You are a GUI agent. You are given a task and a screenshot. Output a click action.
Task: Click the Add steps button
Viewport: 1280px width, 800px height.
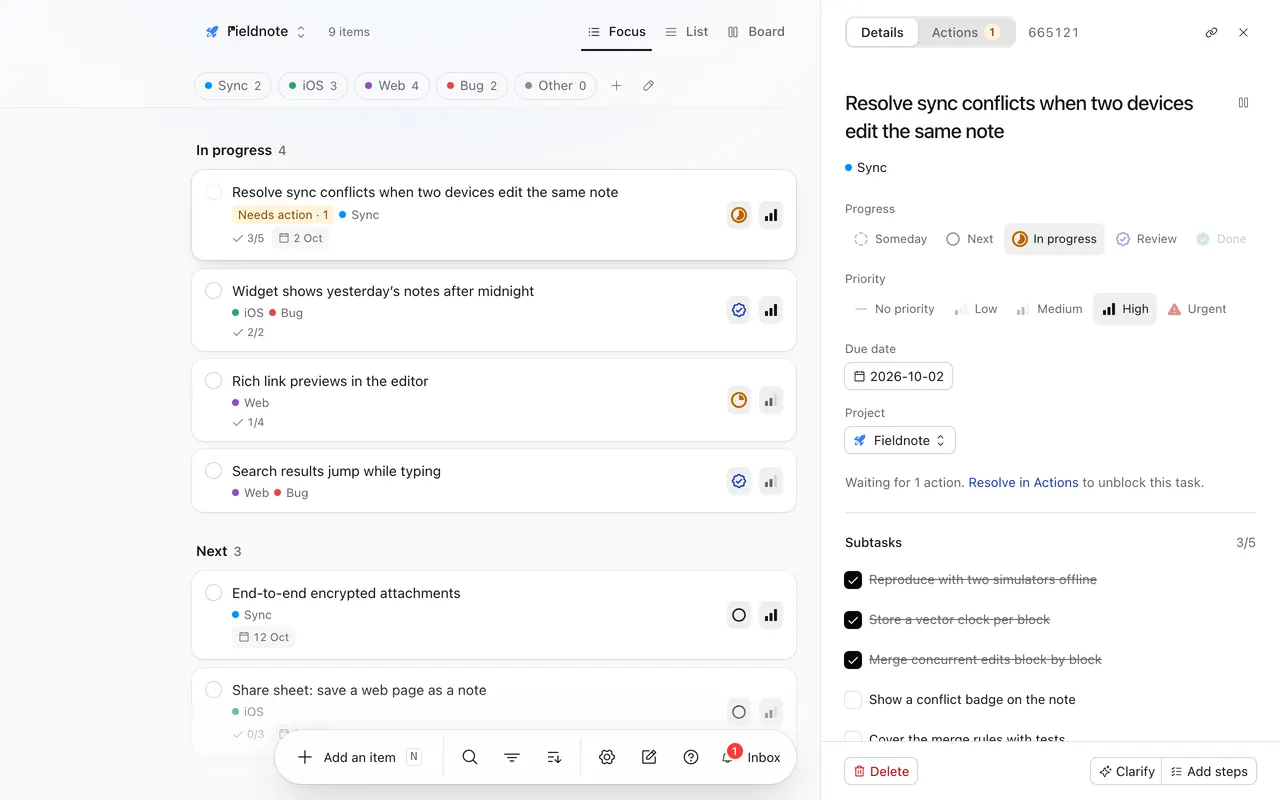(x=1209, y=771)
